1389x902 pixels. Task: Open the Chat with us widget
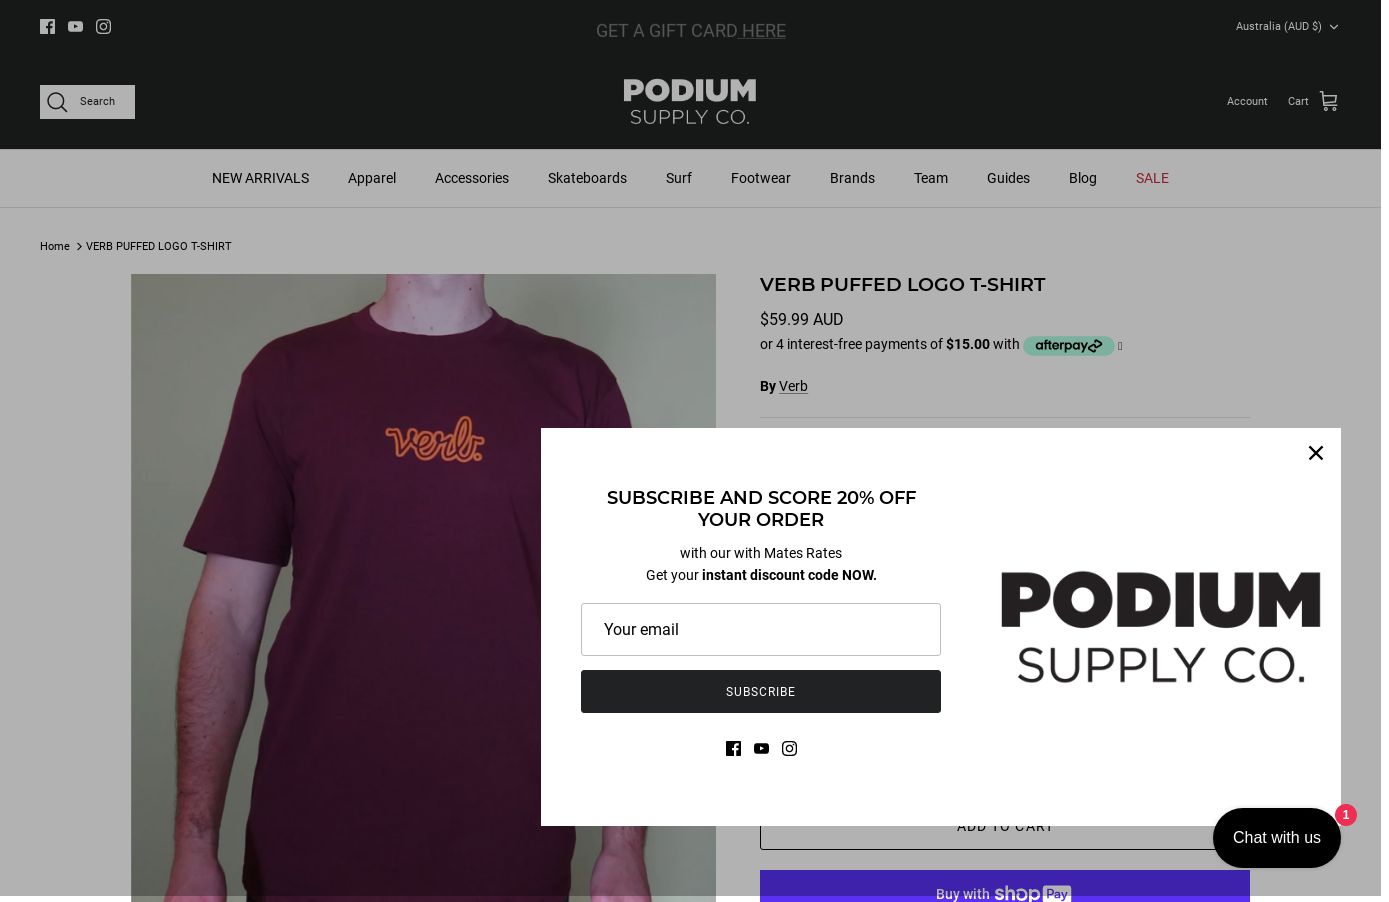pyautogui.click(x=1277, y=838)
